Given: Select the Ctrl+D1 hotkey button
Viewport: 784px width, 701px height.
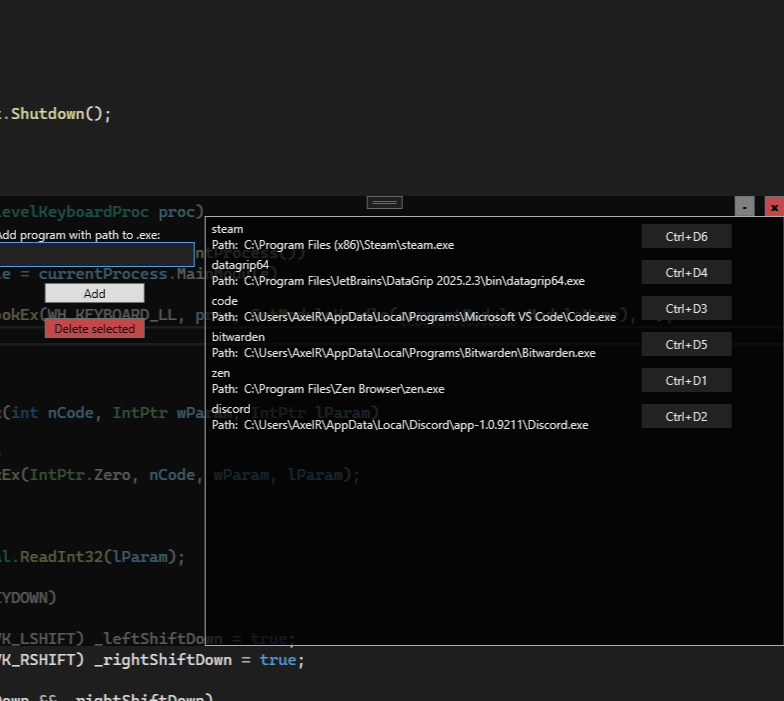Looking at the screenshot, I should (686, 380).
